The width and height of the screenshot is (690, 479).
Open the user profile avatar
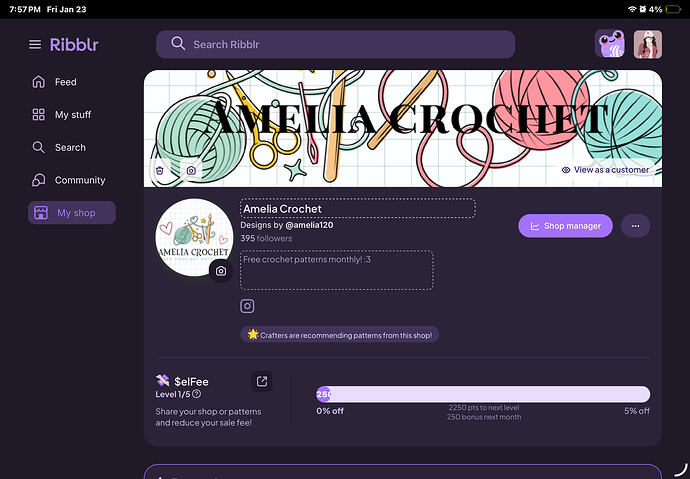[648, 44]
